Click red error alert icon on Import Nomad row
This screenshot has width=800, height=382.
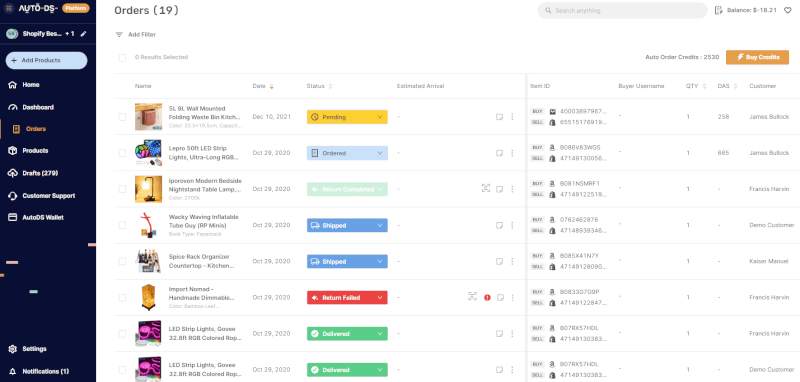click(487, 297)
